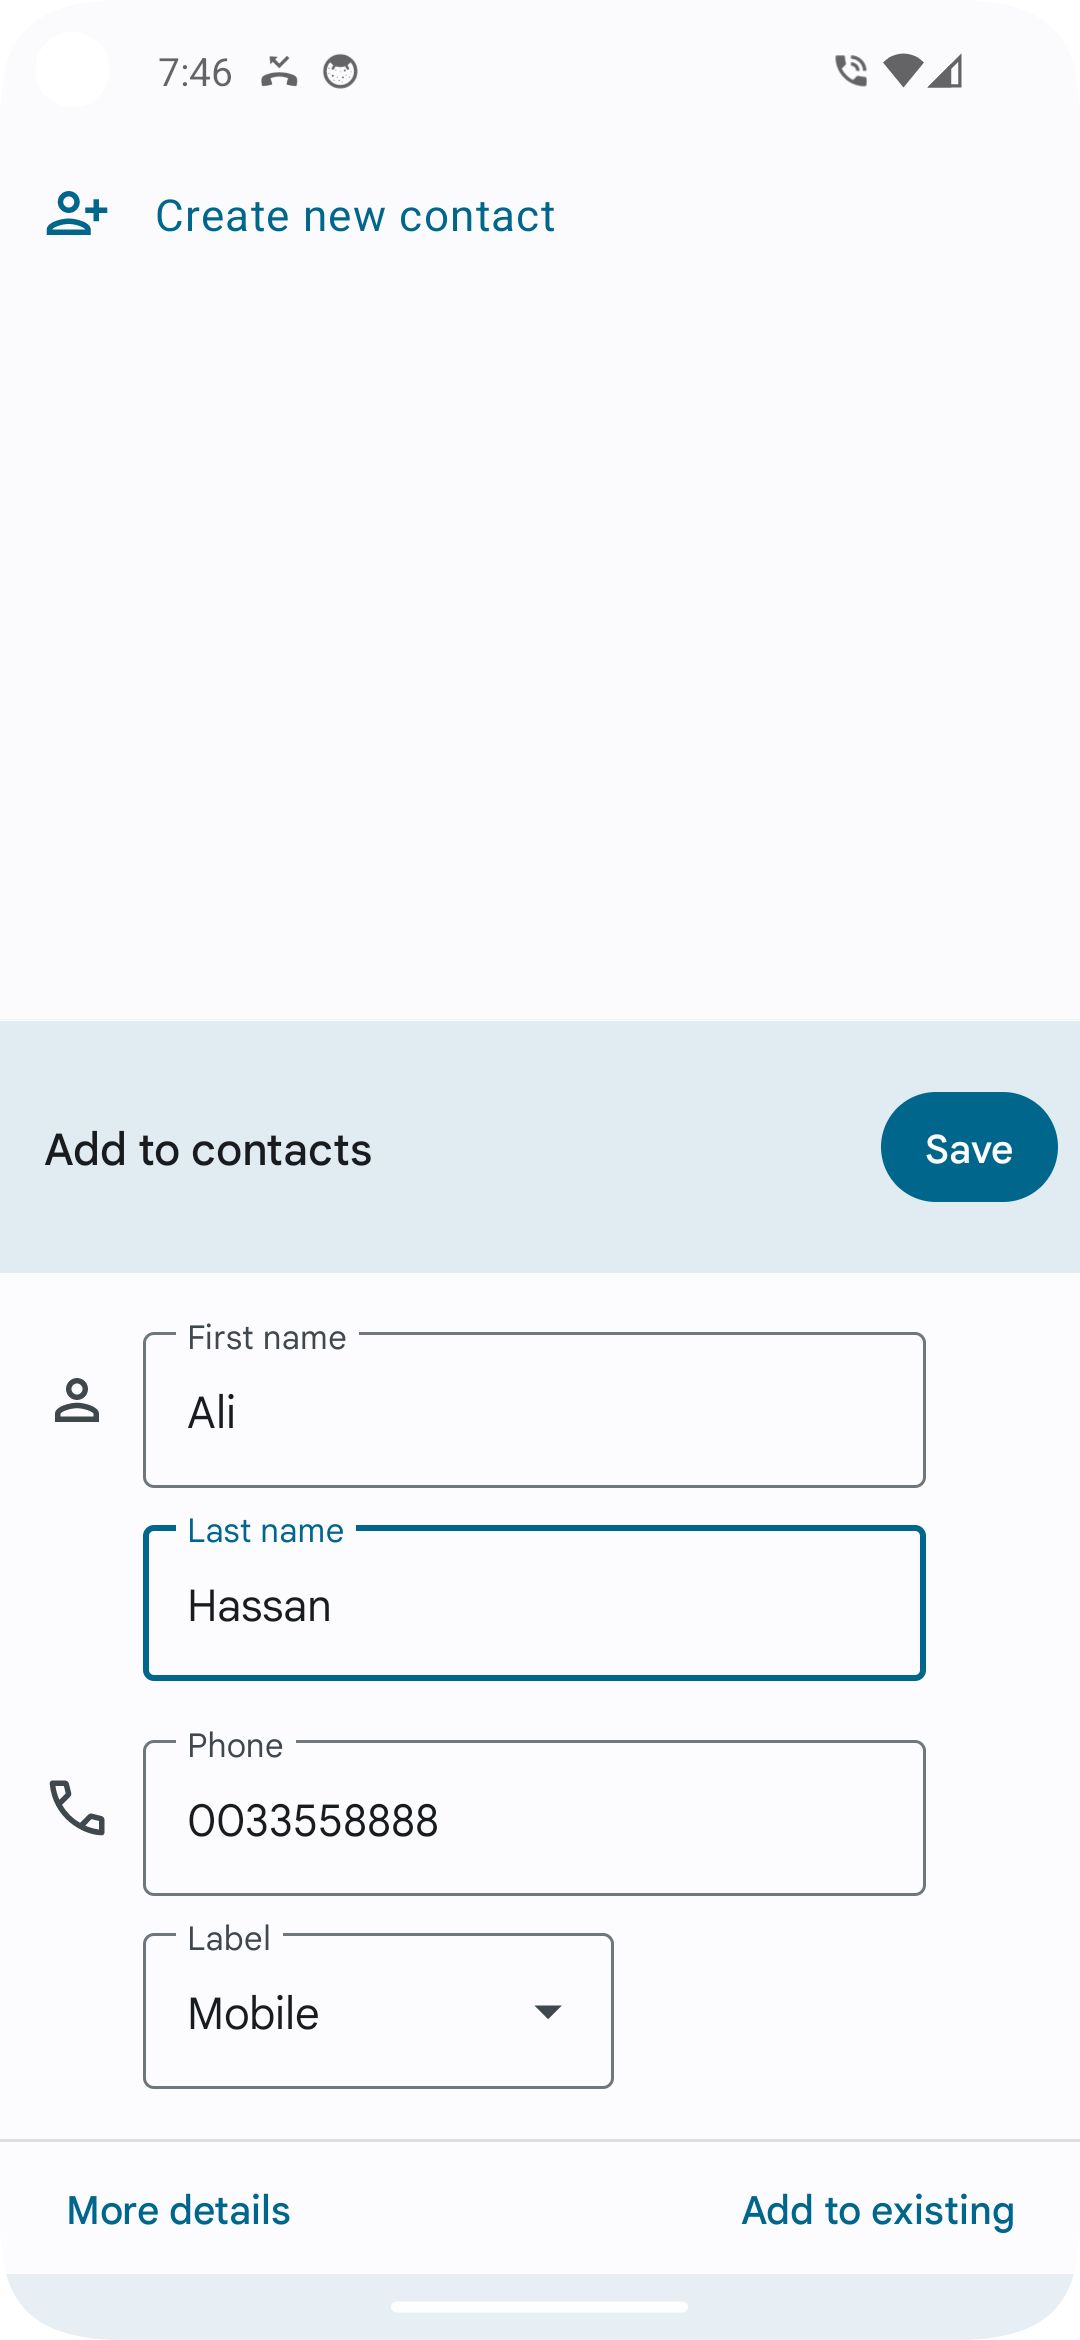
Task: Tap the Add to contacts header
Action: (x=208, y=1149)
